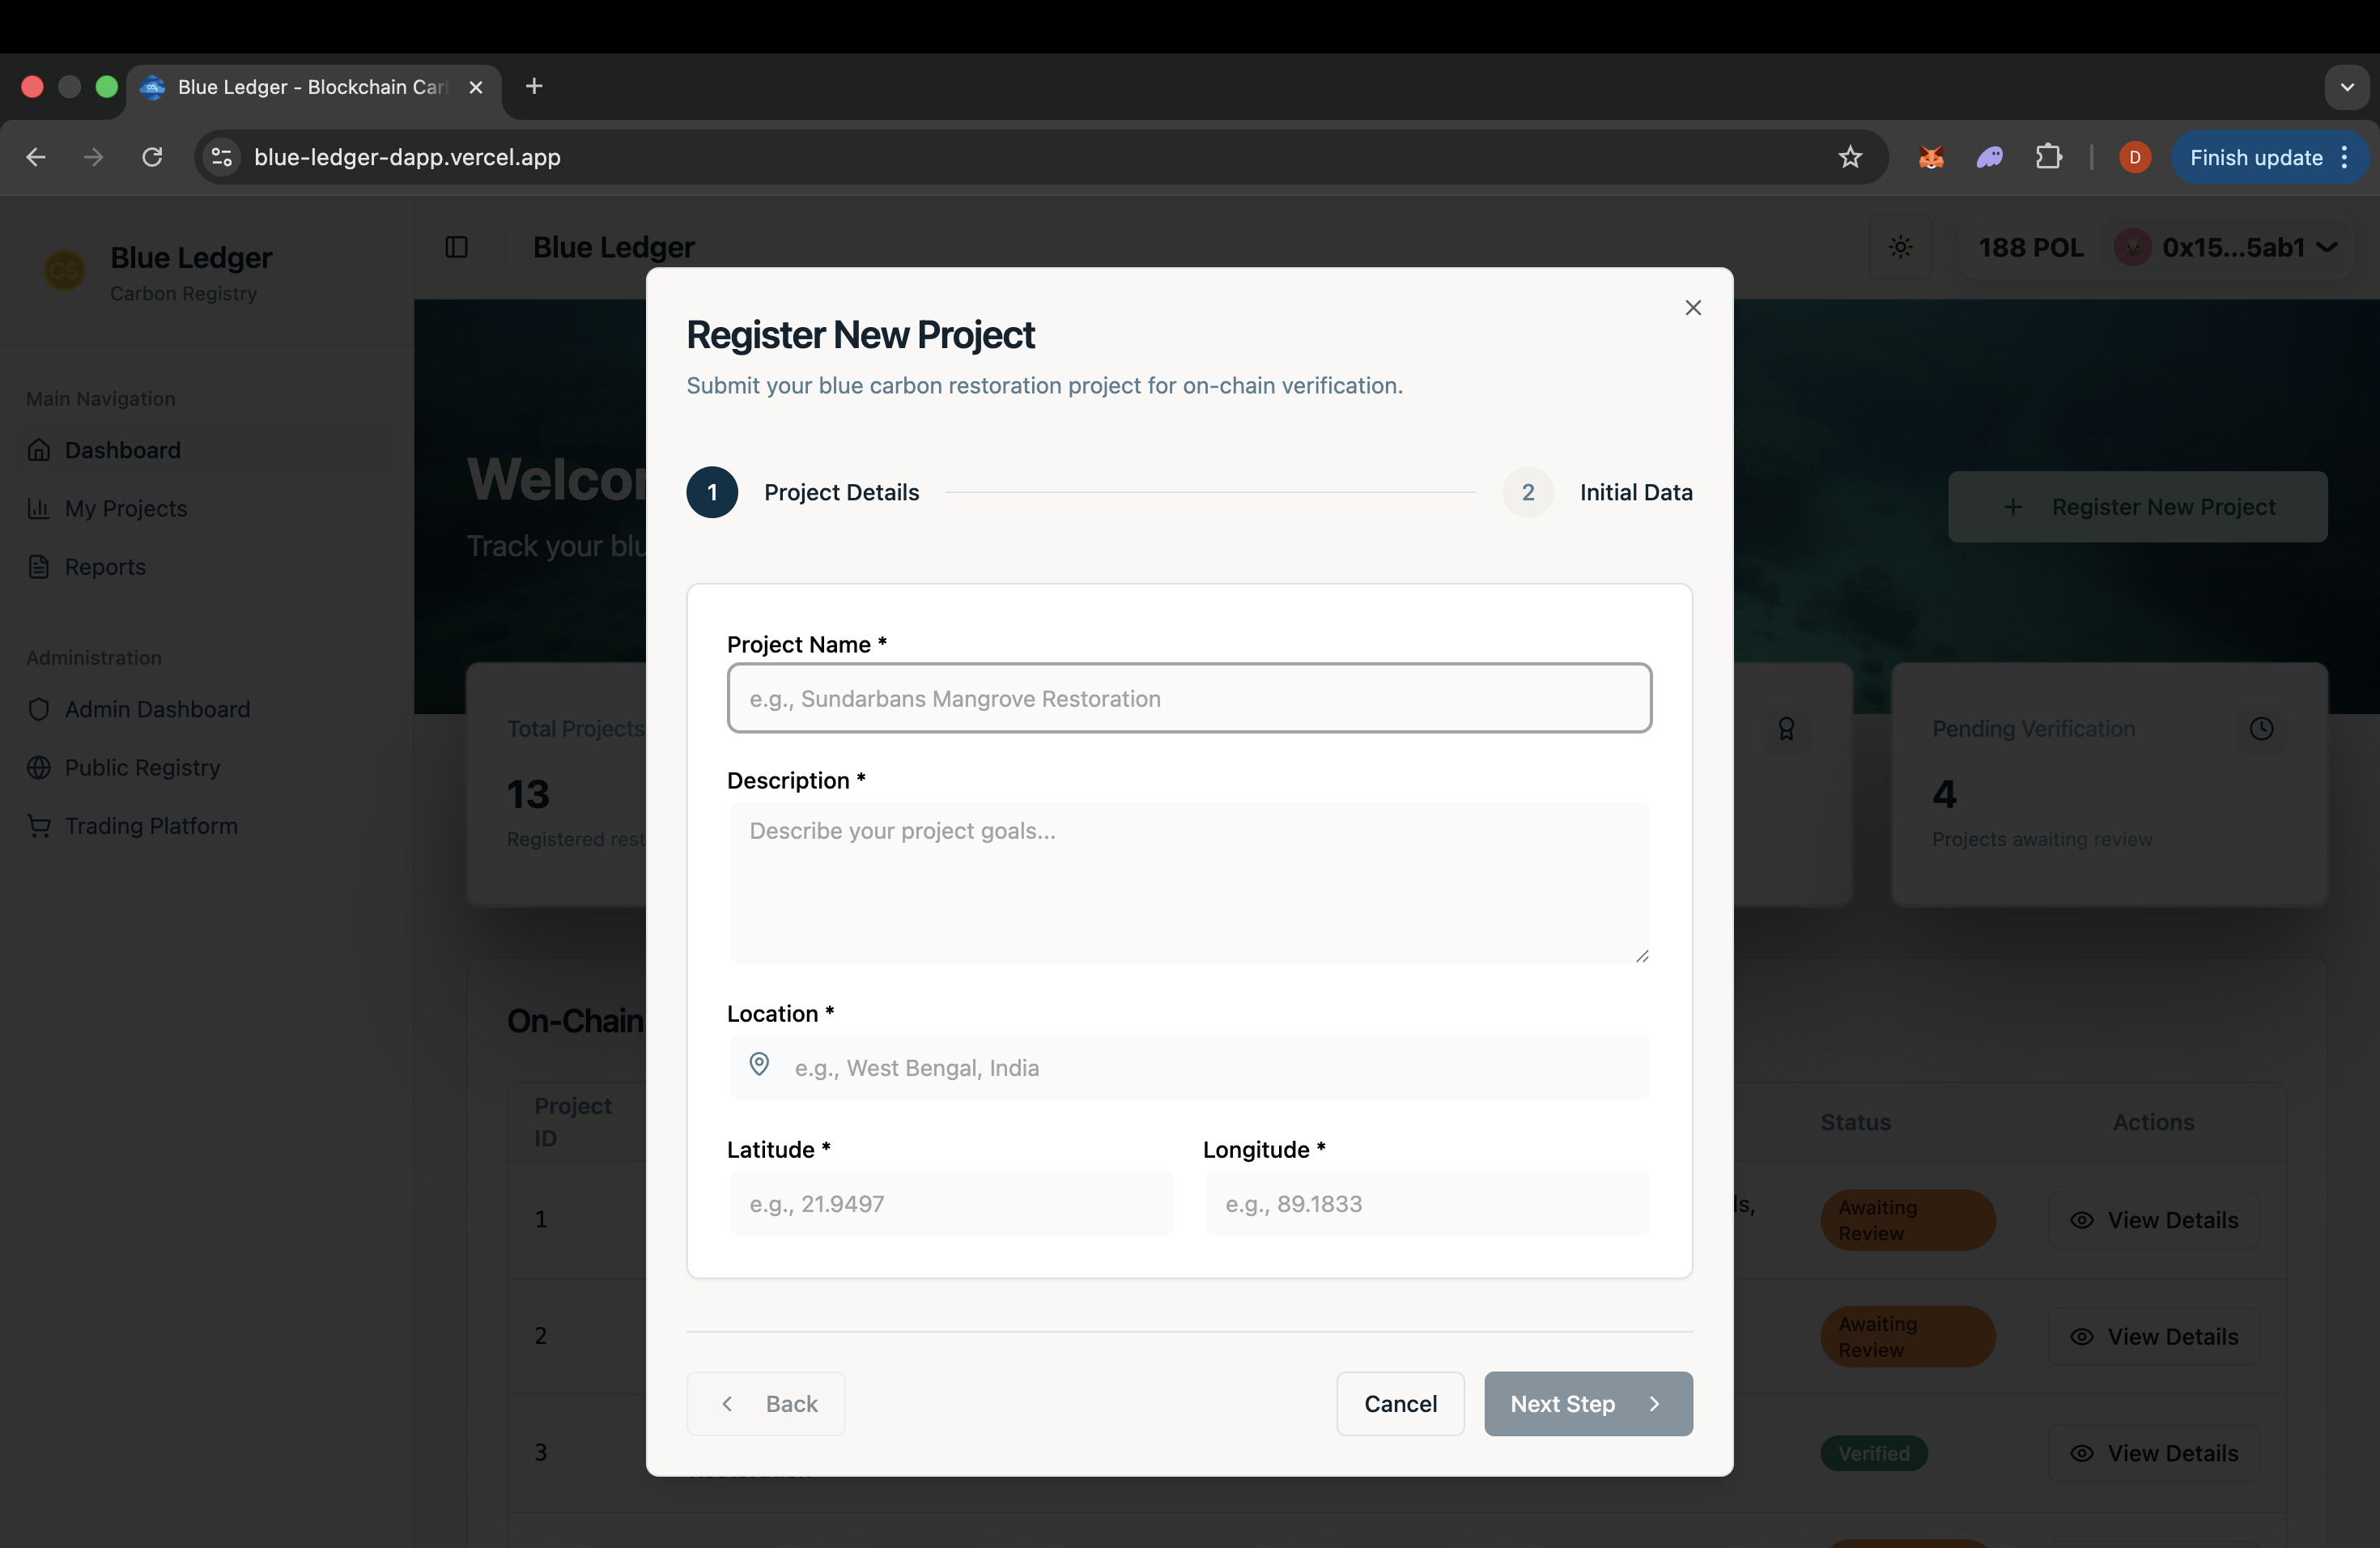Collapse the sidebar with panel icon

click(456, 247)
